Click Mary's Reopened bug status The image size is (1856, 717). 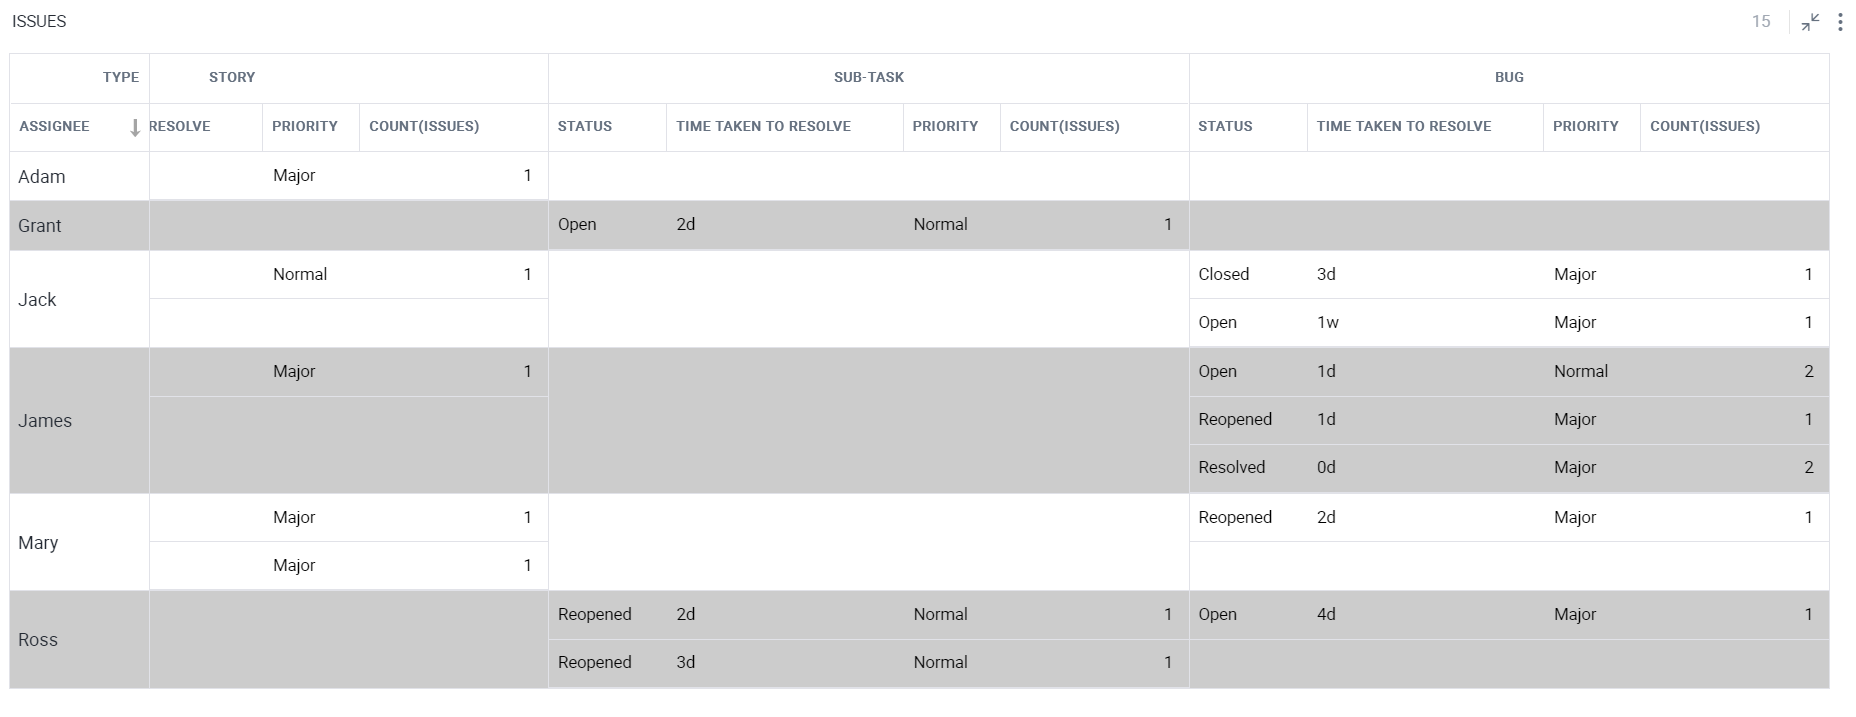click(1235, 517)
